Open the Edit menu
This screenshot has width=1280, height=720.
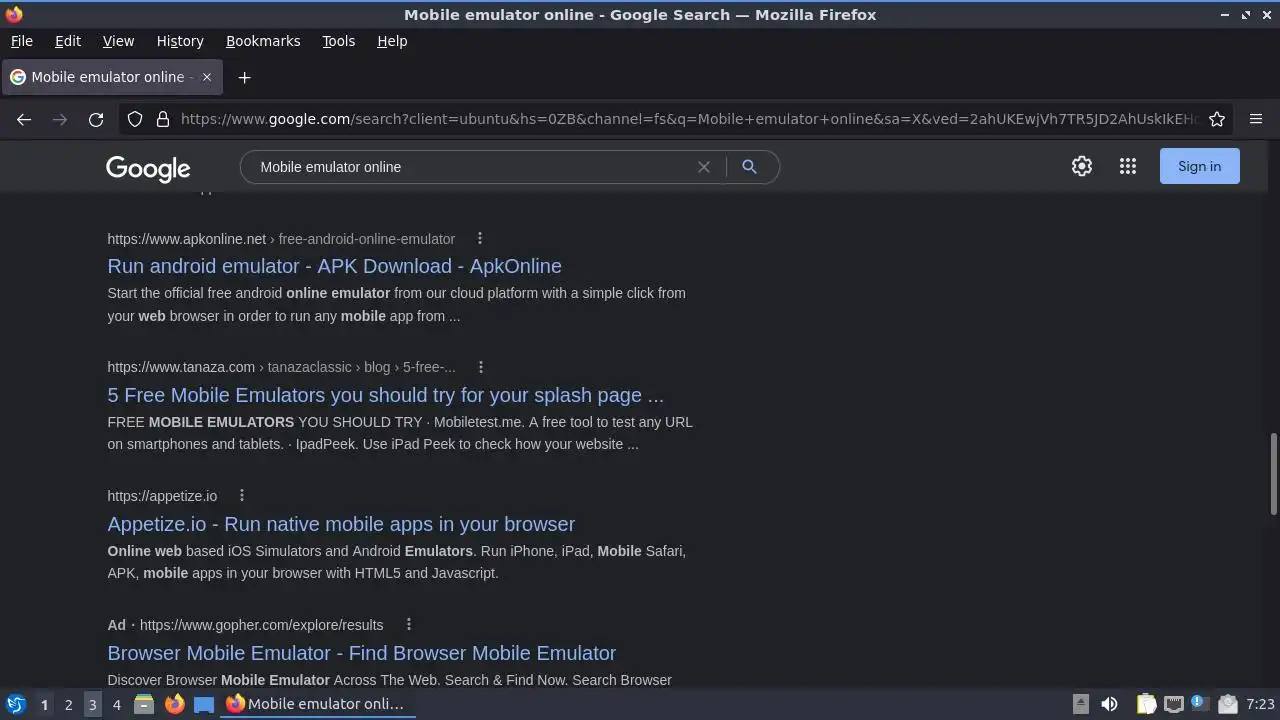(68, 41)
